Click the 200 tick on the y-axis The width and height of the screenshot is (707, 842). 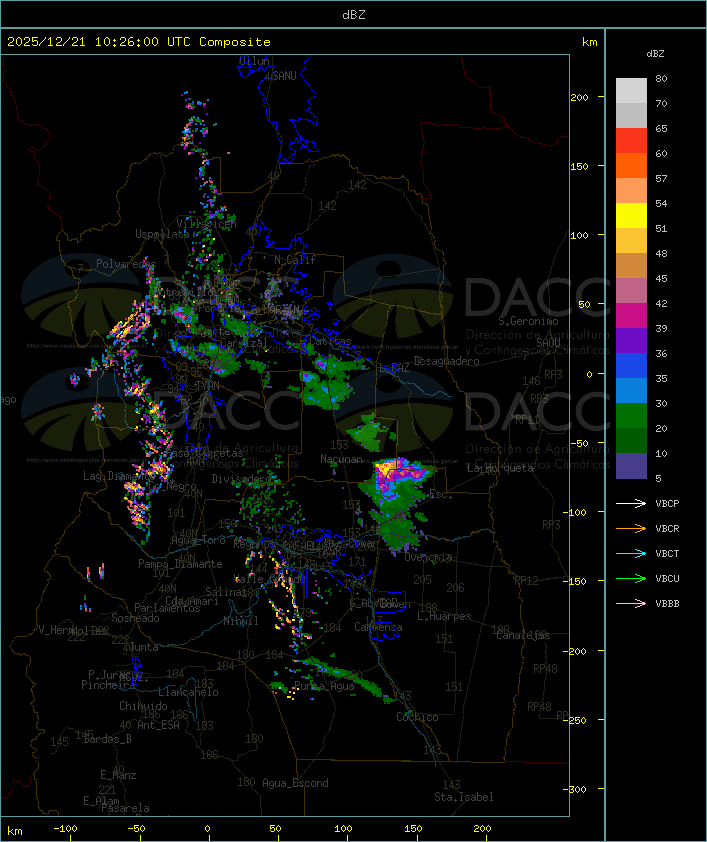click(x=579, y=97)
